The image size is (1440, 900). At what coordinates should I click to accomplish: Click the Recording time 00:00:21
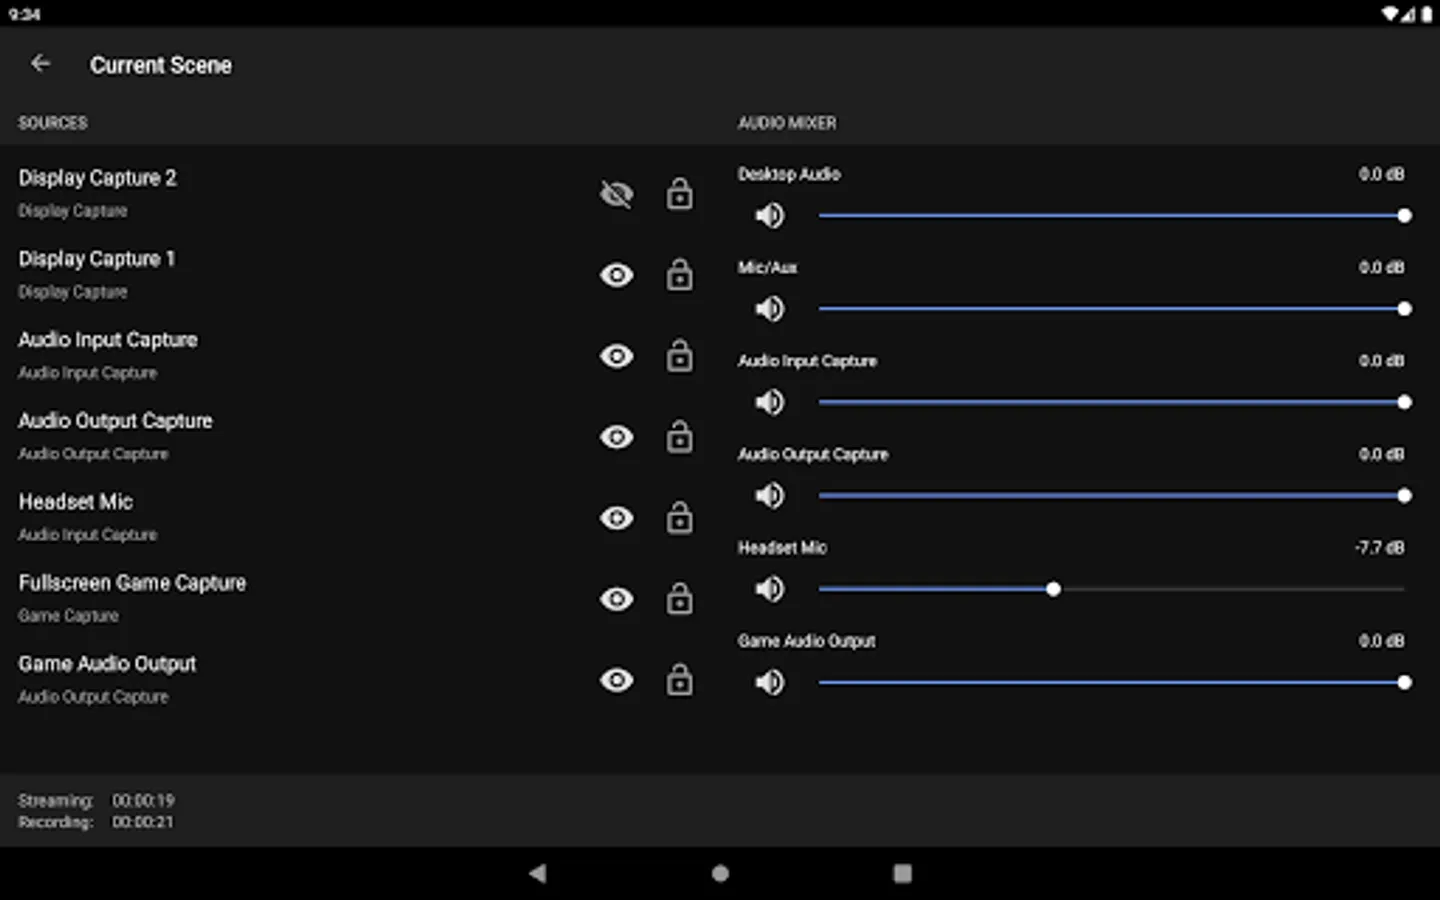click(143, 822)
